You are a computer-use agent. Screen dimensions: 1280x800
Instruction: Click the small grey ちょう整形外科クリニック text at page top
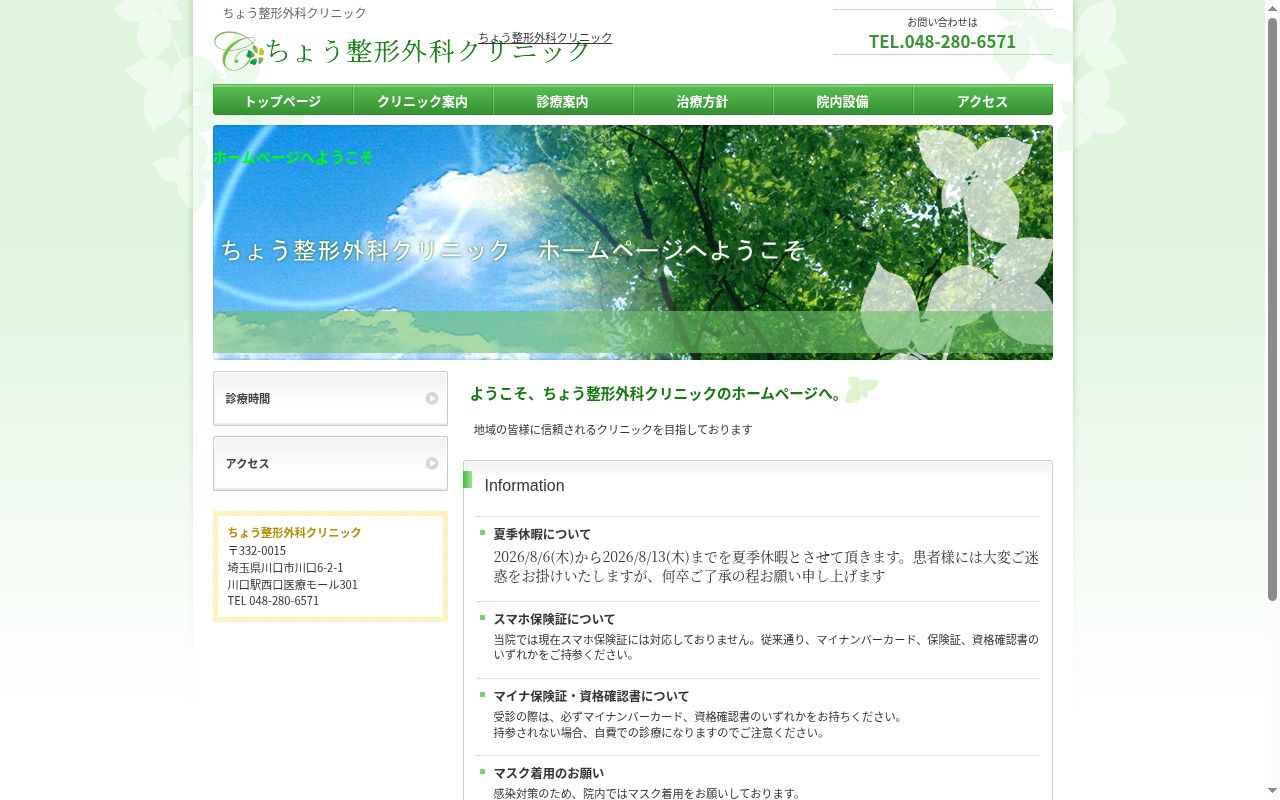pyautogui.click(x=294, y=13)
